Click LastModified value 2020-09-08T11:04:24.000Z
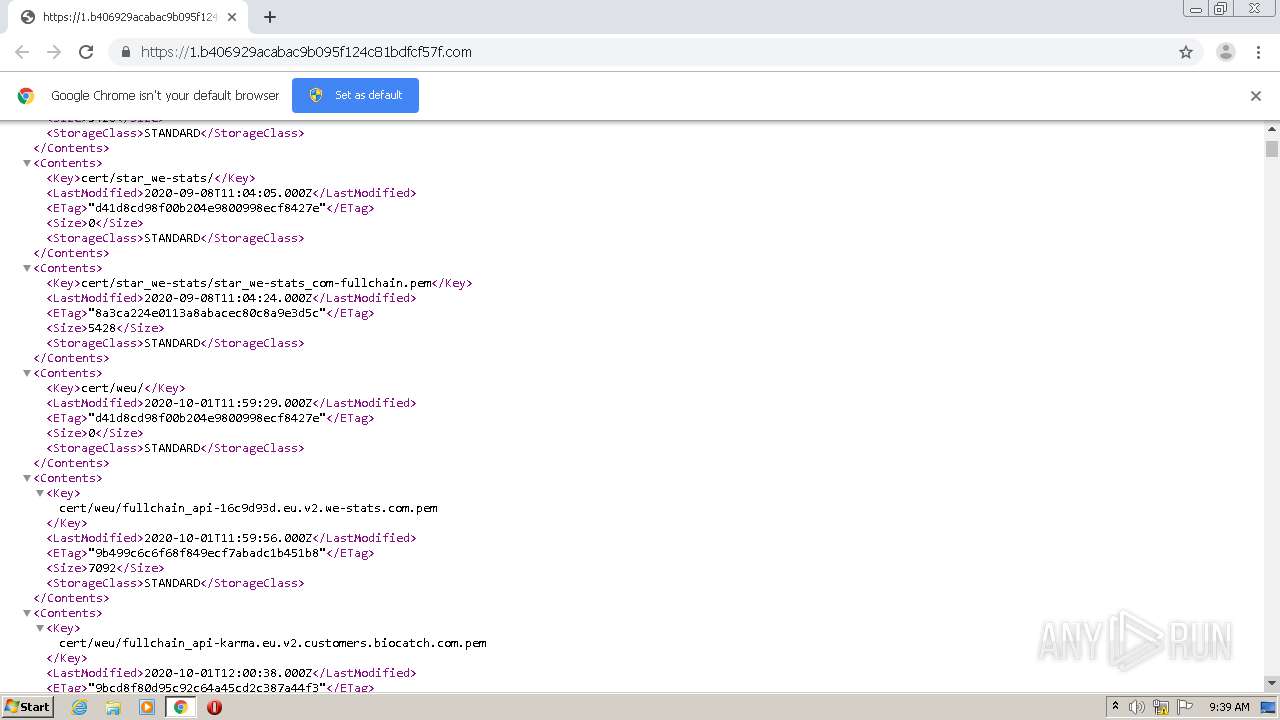 coord(229,298)
